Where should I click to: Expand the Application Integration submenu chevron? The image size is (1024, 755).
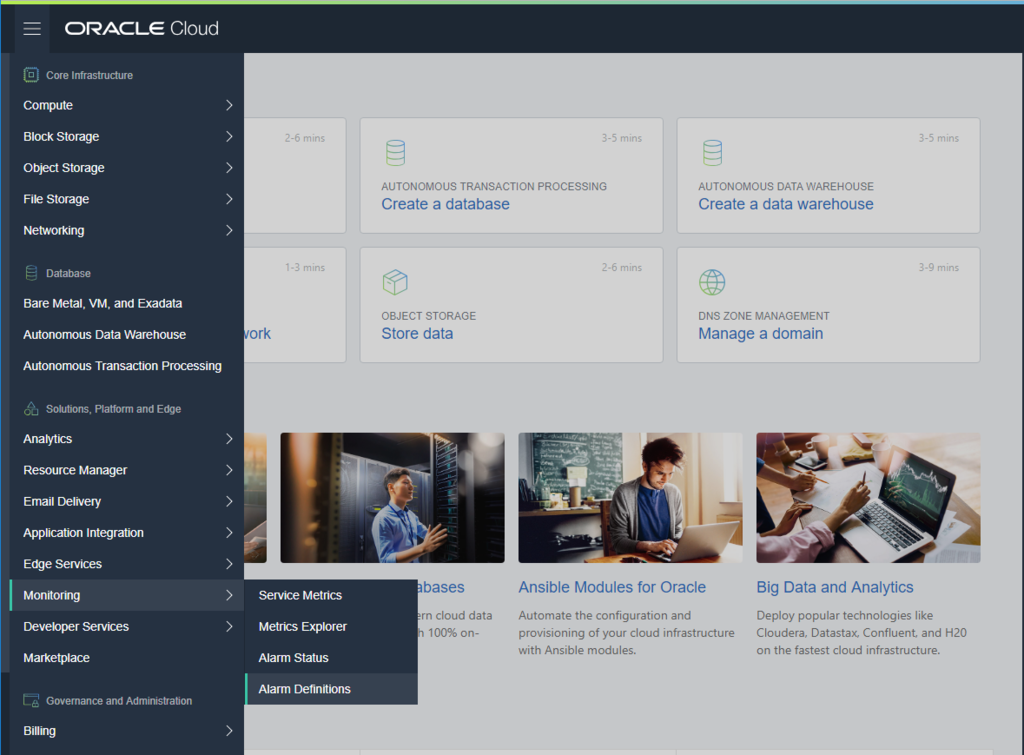pos(229,533)
